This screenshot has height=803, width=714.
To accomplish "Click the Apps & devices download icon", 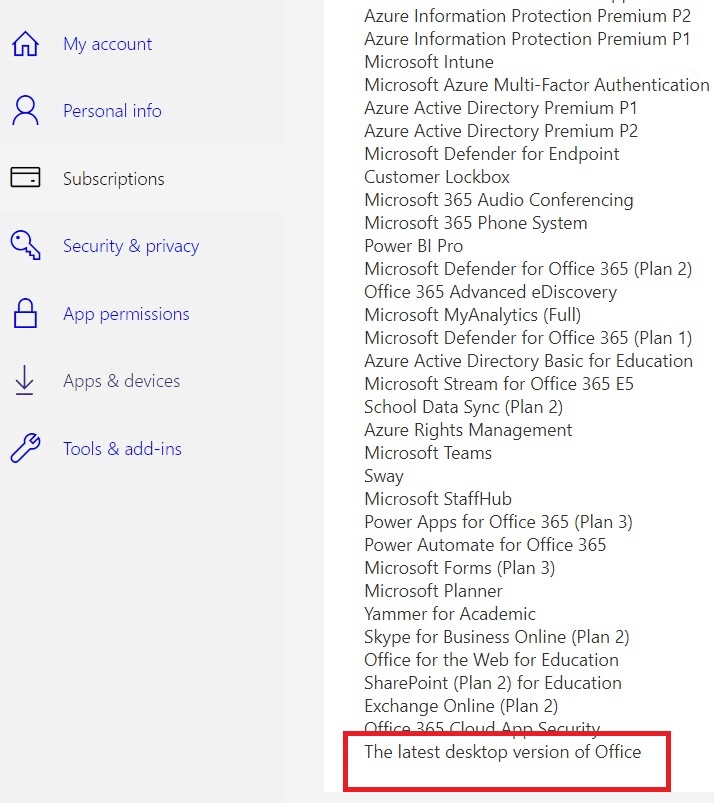I will tap(25, 380).
